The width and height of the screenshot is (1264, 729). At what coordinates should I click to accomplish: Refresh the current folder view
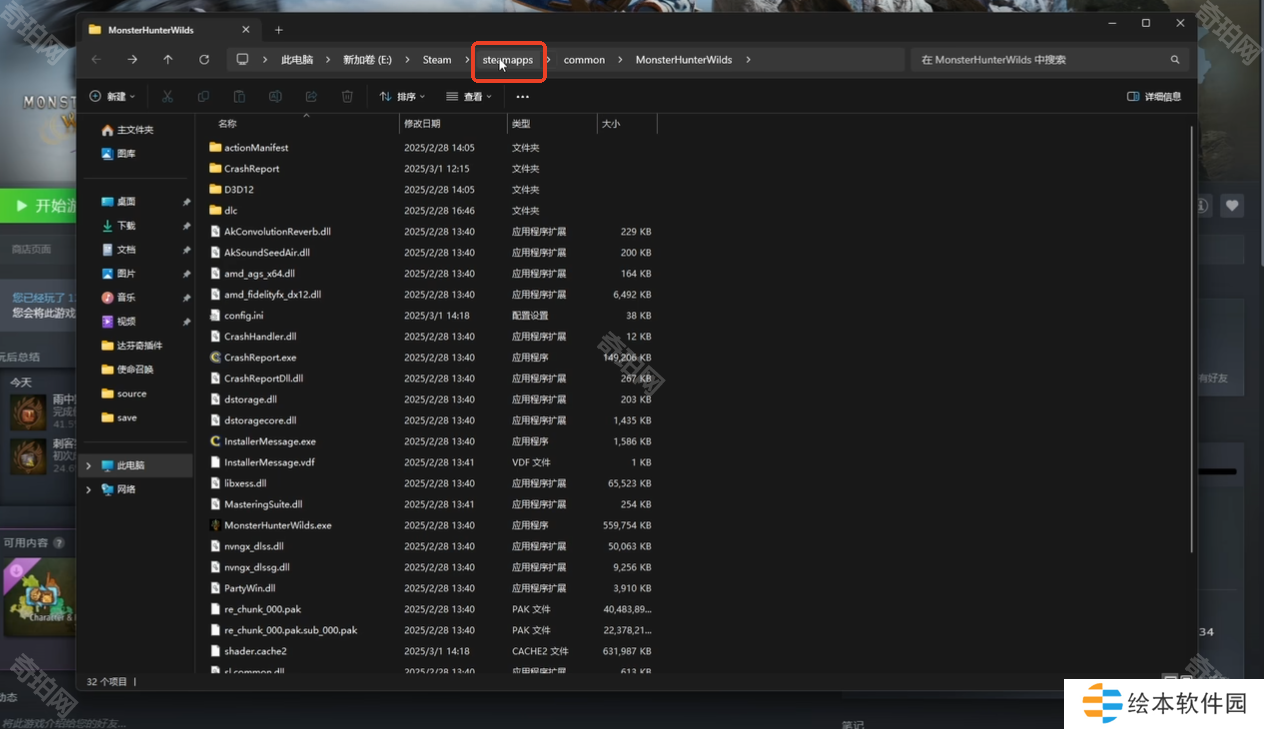(x=204, y=60)
